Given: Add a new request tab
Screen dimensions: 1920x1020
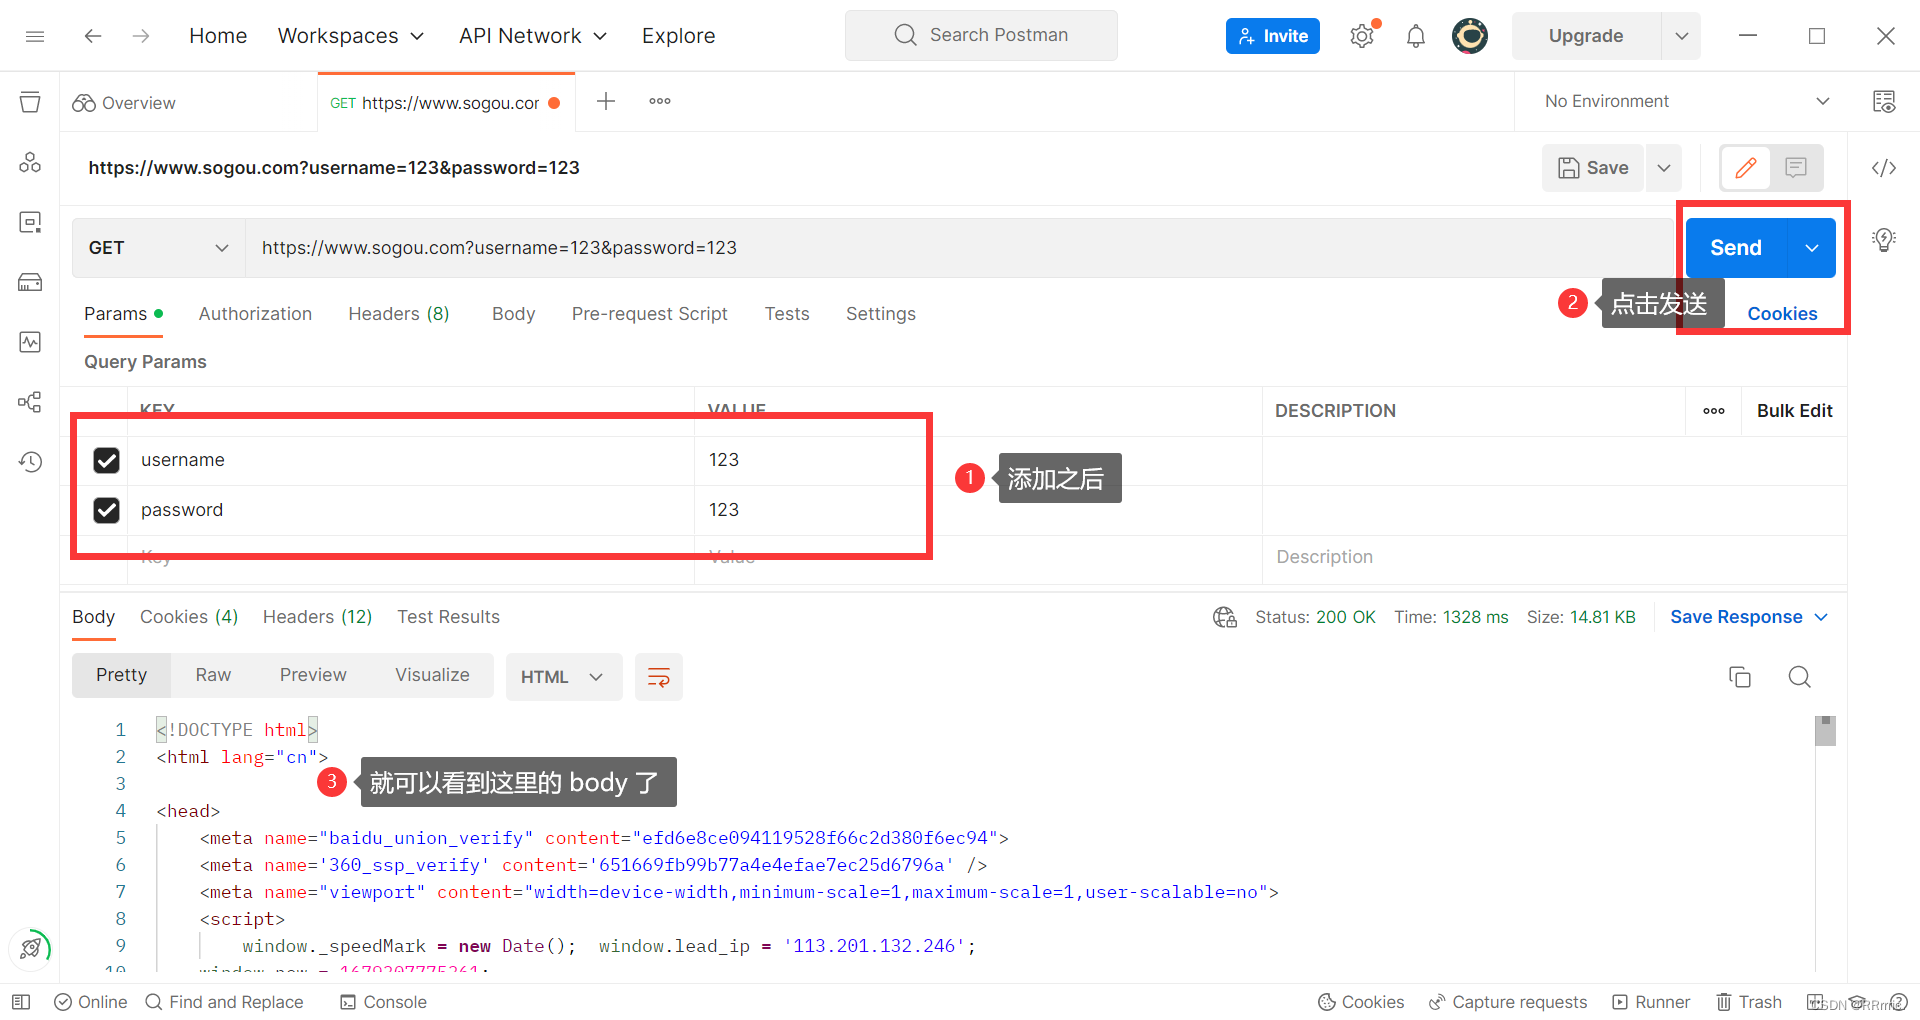Looking at the screenshot, I should pyautogui.click(x=606, y=101).
